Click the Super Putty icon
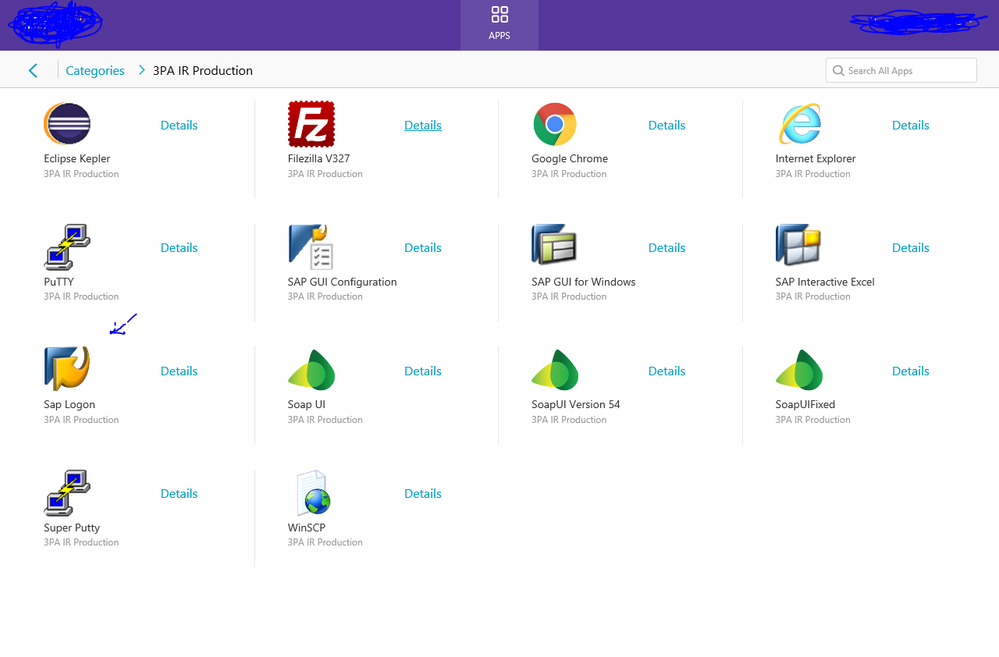The height and width of the screenshot is (657, 999). tap(67, 493)
